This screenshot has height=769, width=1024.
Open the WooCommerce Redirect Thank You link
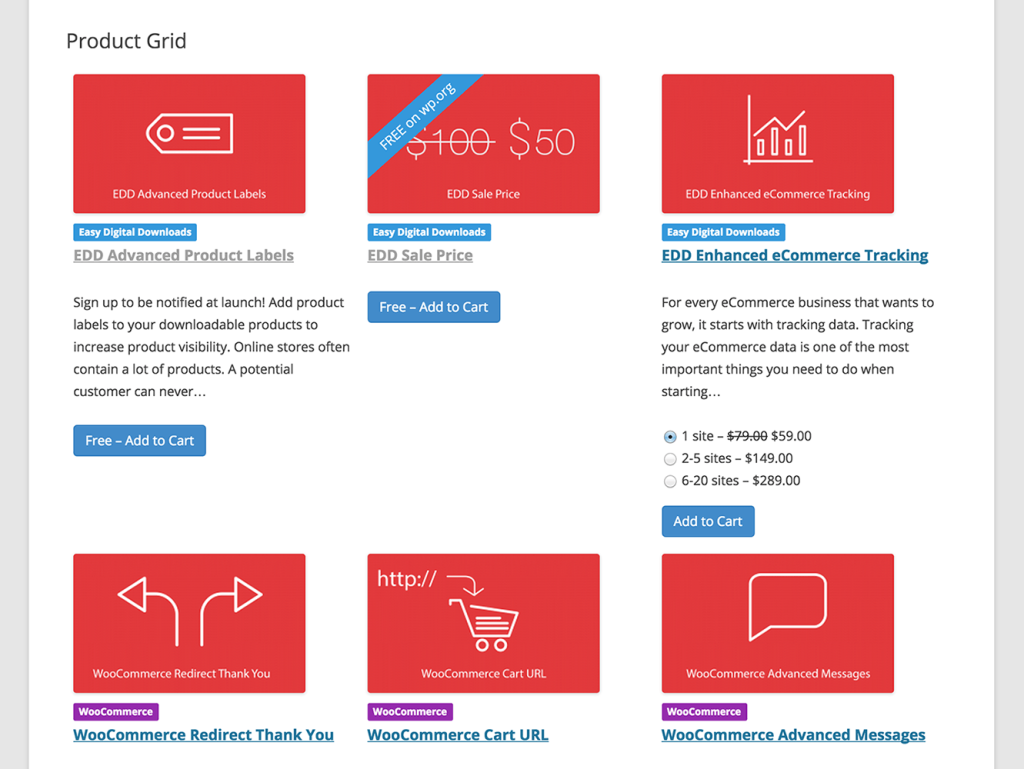[x=203, y=734]
